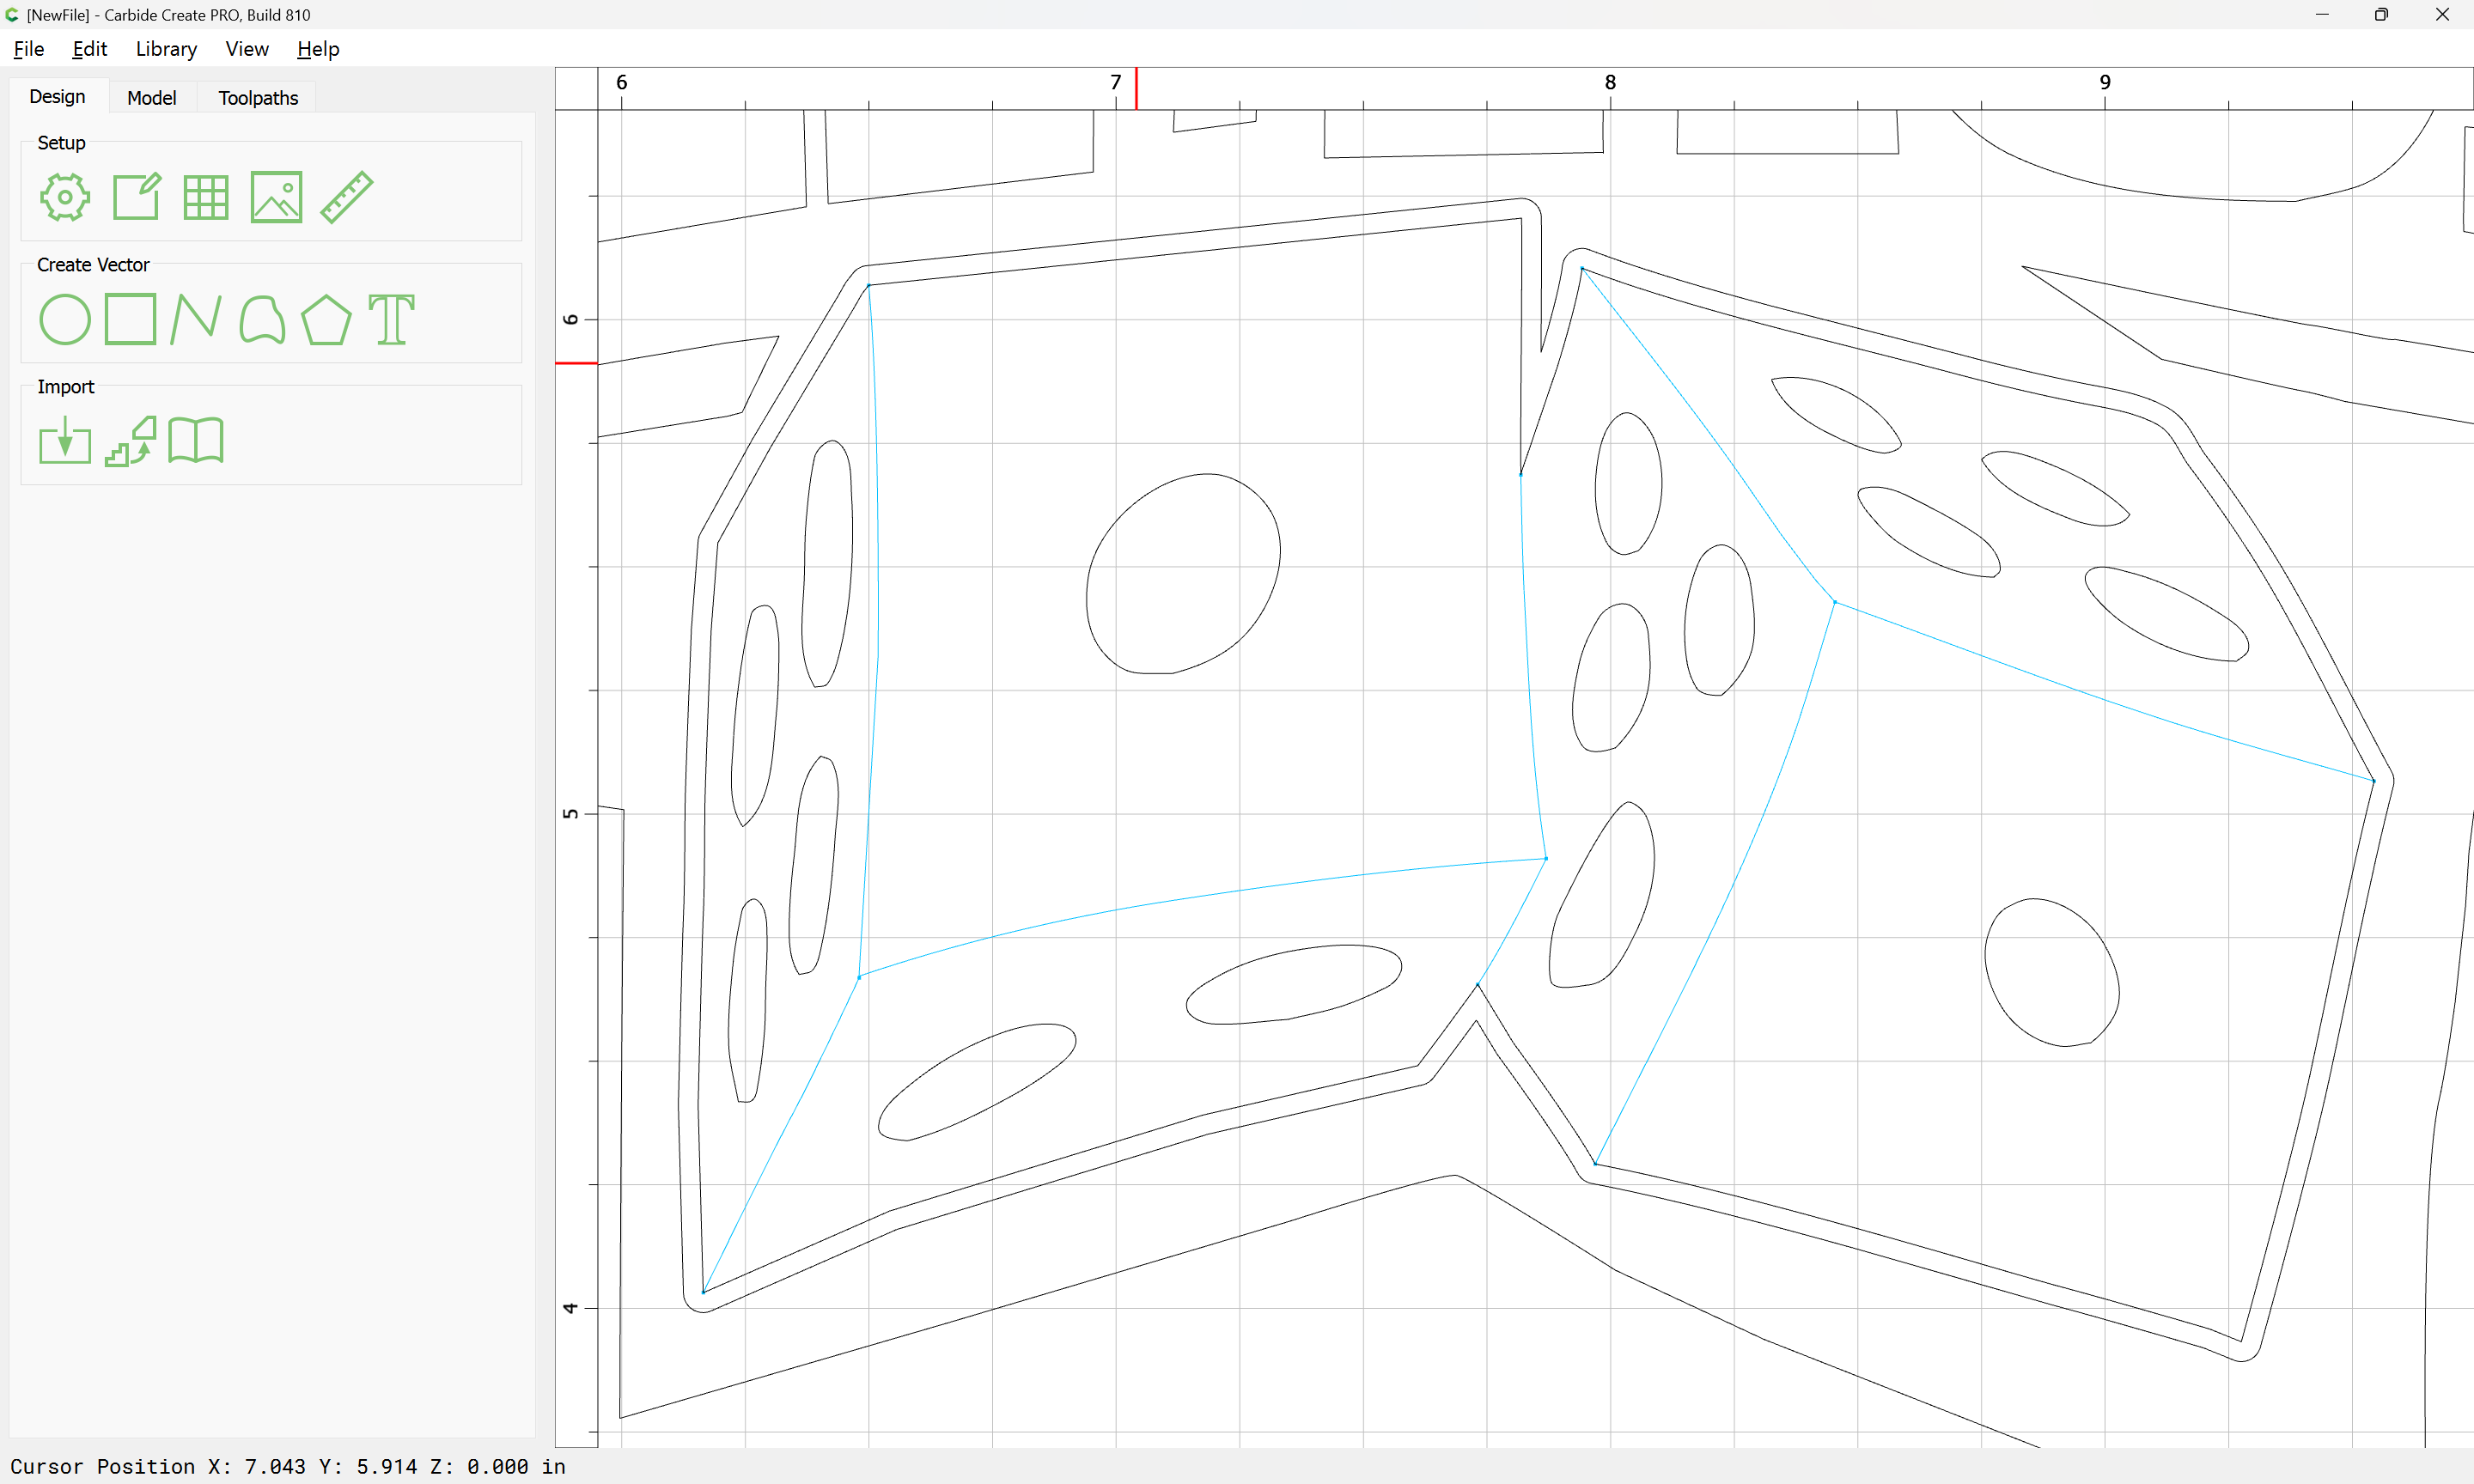Open the File menu
The image size is (2474, 1484).
29,49
